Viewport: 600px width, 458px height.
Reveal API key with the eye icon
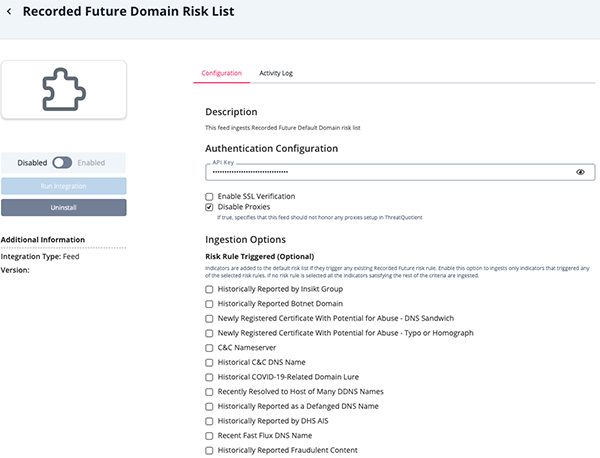(580, 172)
